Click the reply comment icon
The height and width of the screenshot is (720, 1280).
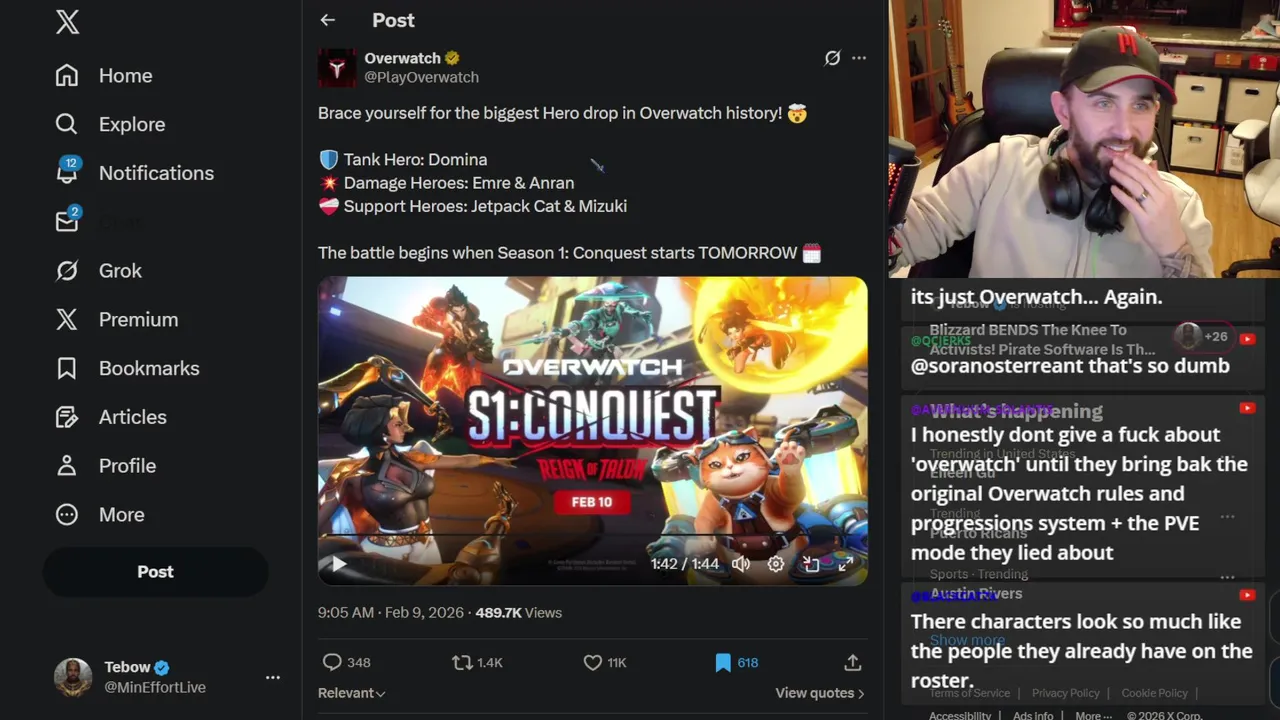click(x=332, y=662)
